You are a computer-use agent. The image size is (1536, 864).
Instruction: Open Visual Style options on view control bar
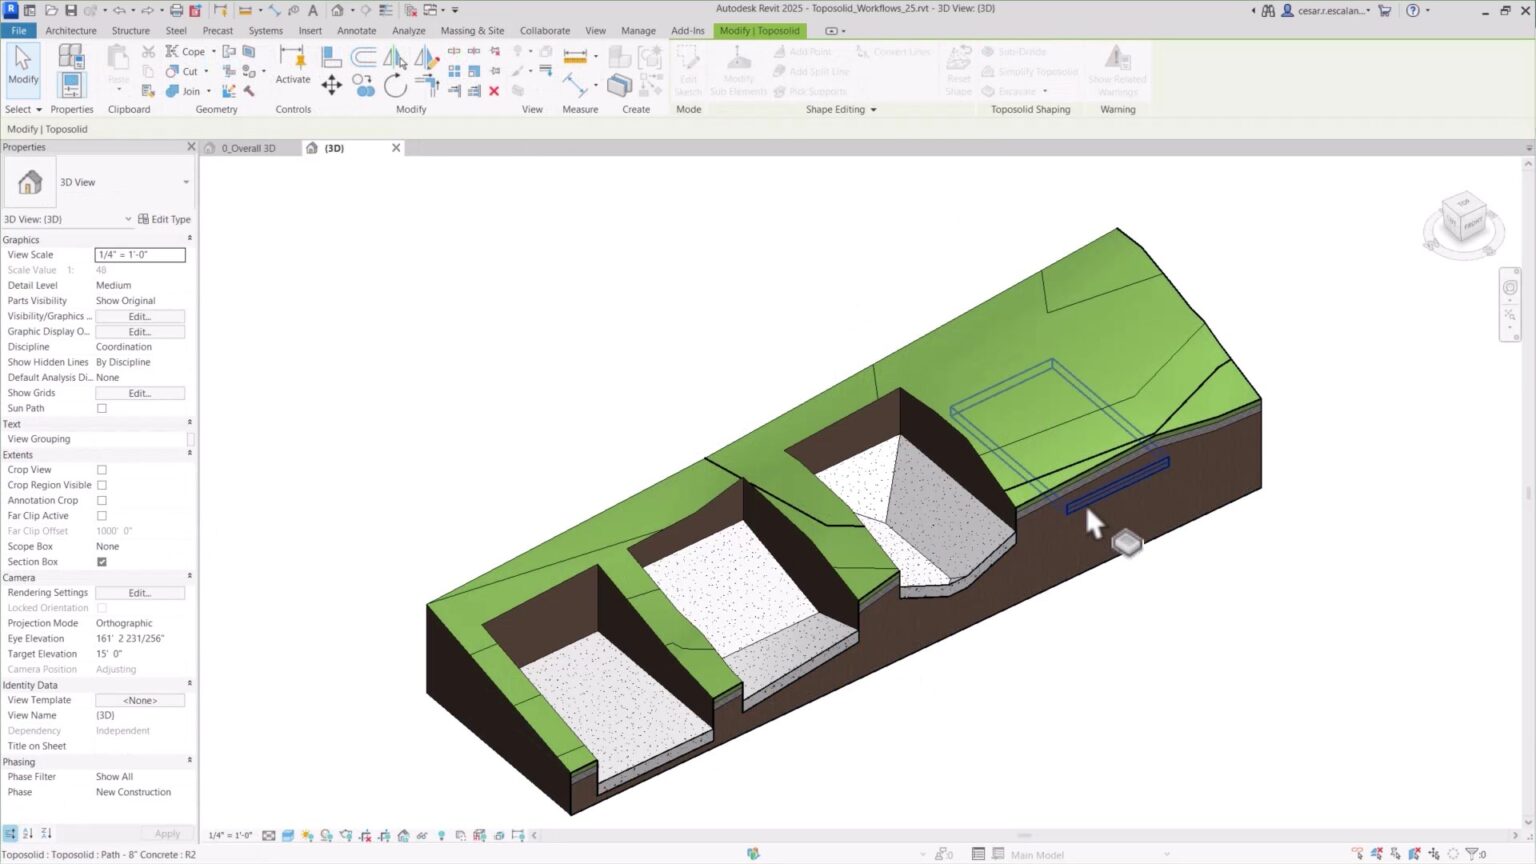(289, 834)
